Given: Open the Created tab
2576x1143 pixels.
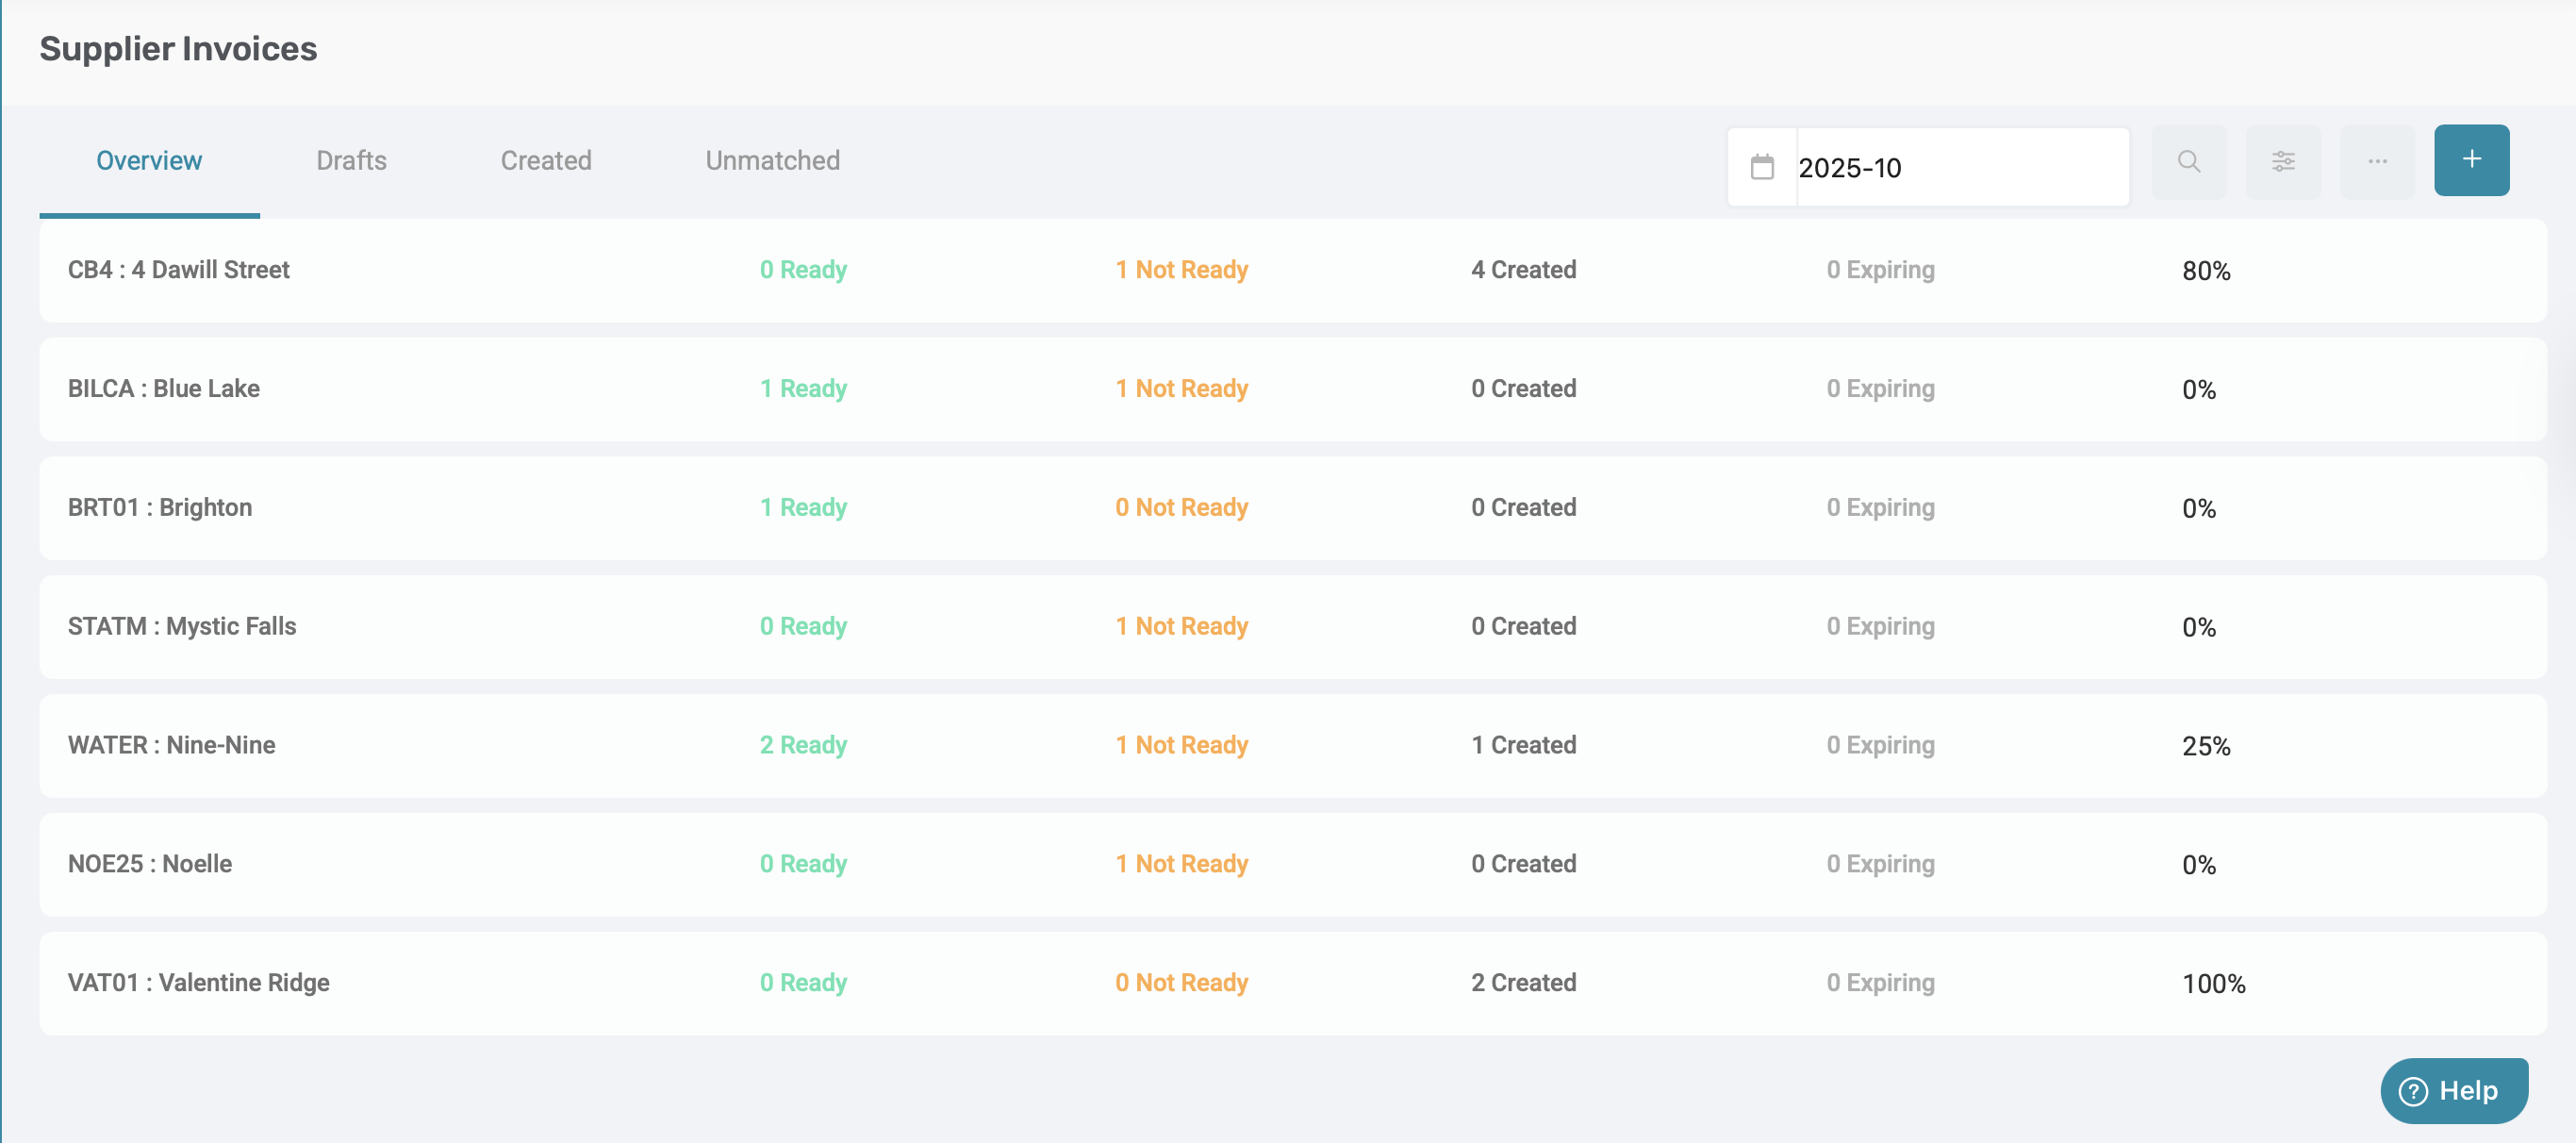Looking at the screenshot, I should [545, 160].
